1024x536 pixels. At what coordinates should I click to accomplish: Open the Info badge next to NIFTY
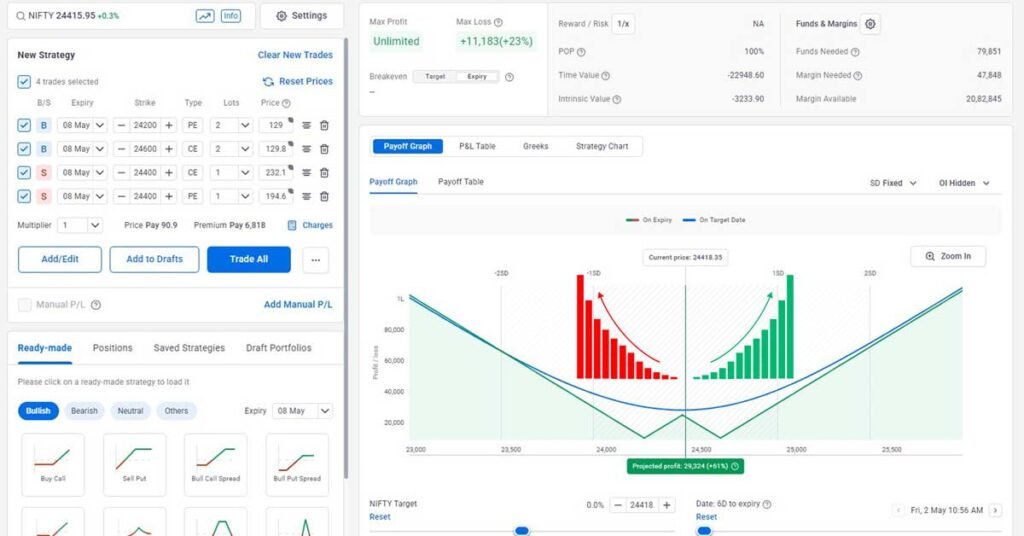pyautogui.click(x=231, y=16)
